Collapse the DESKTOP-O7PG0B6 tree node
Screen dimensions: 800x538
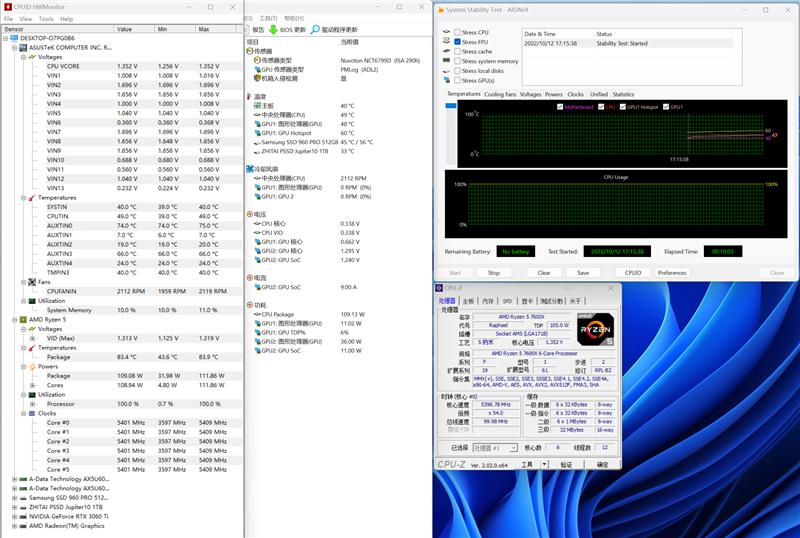coord(6,38)
